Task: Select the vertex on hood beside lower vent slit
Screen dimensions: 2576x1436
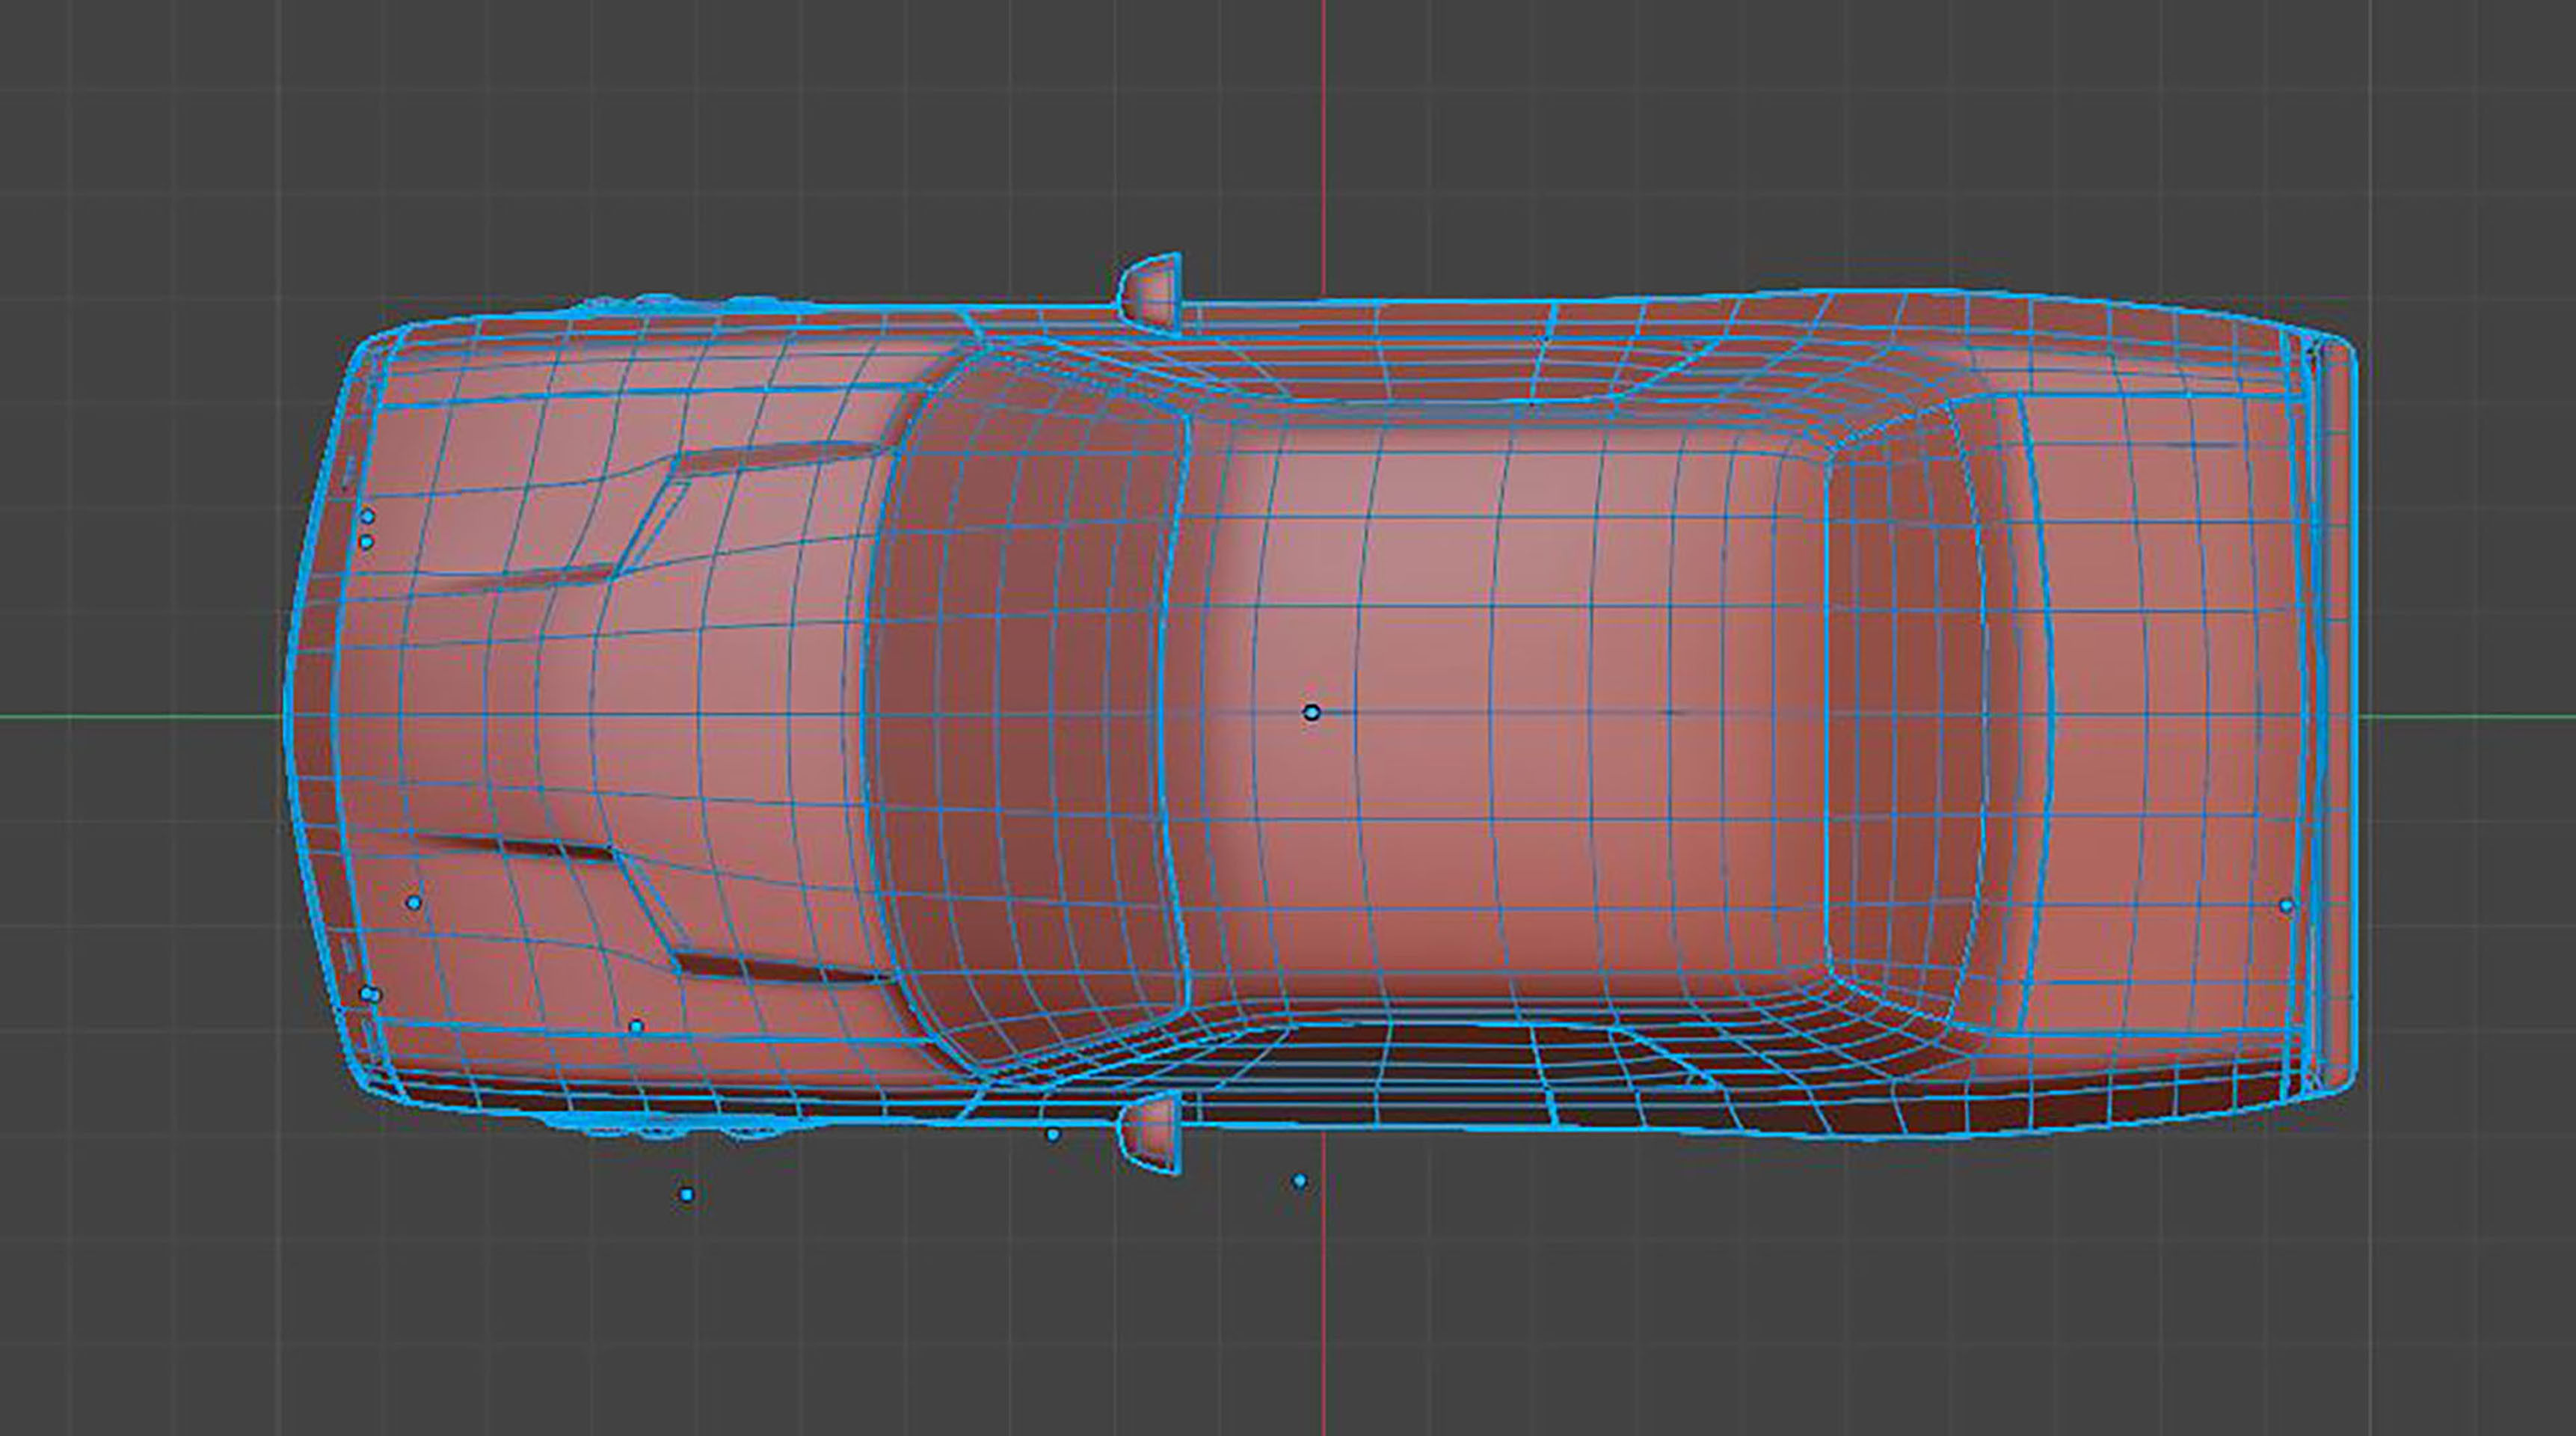Action: [414, 903]
